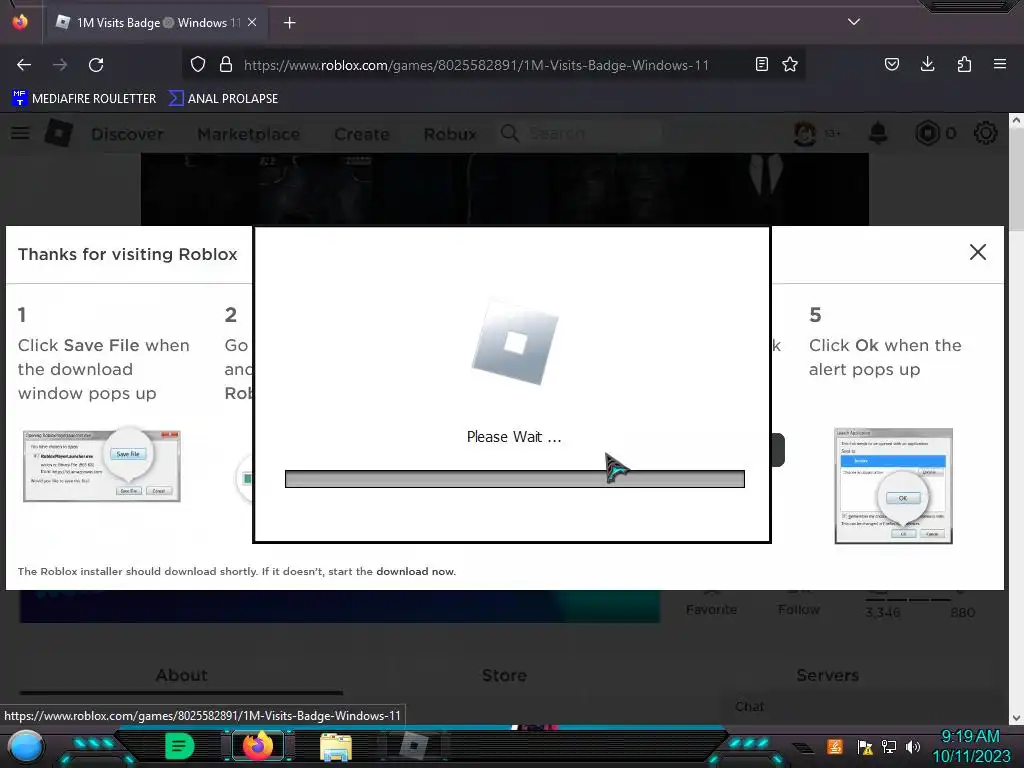
Task: Open the Robux balance icon
Action: pos(927,133)
